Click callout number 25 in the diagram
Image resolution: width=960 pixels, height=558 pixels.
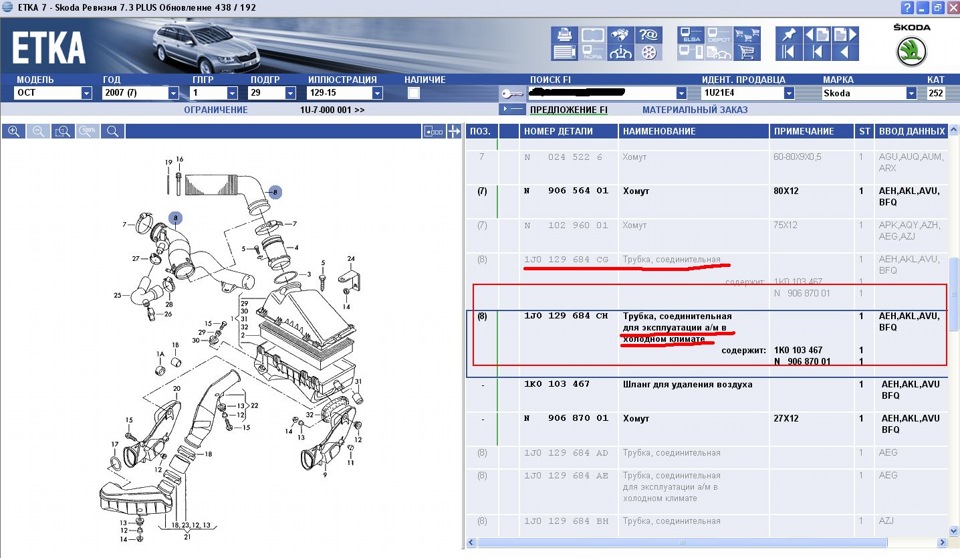pos(117,295)
